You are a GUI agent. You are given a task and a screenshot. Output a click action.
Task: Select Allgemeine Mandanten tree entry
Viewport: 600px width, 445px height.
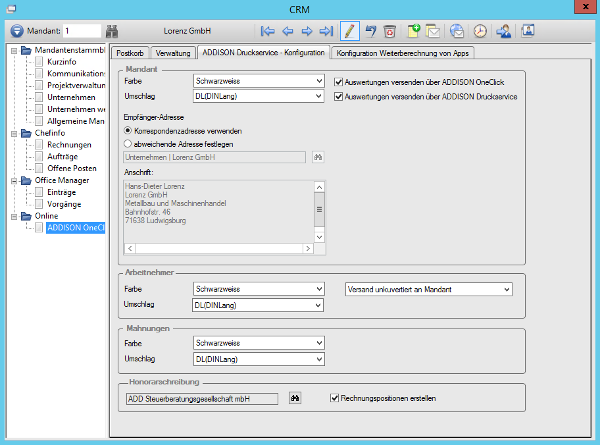[x=75, y=121]
